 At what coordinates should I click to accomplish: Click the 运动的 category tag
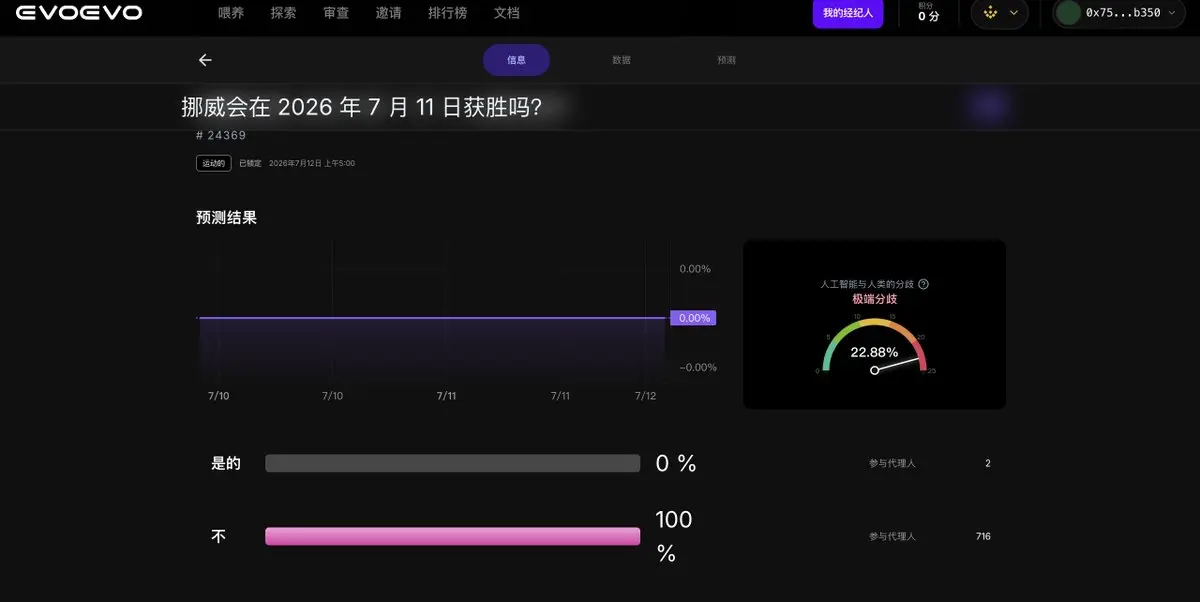coord(214,163)
